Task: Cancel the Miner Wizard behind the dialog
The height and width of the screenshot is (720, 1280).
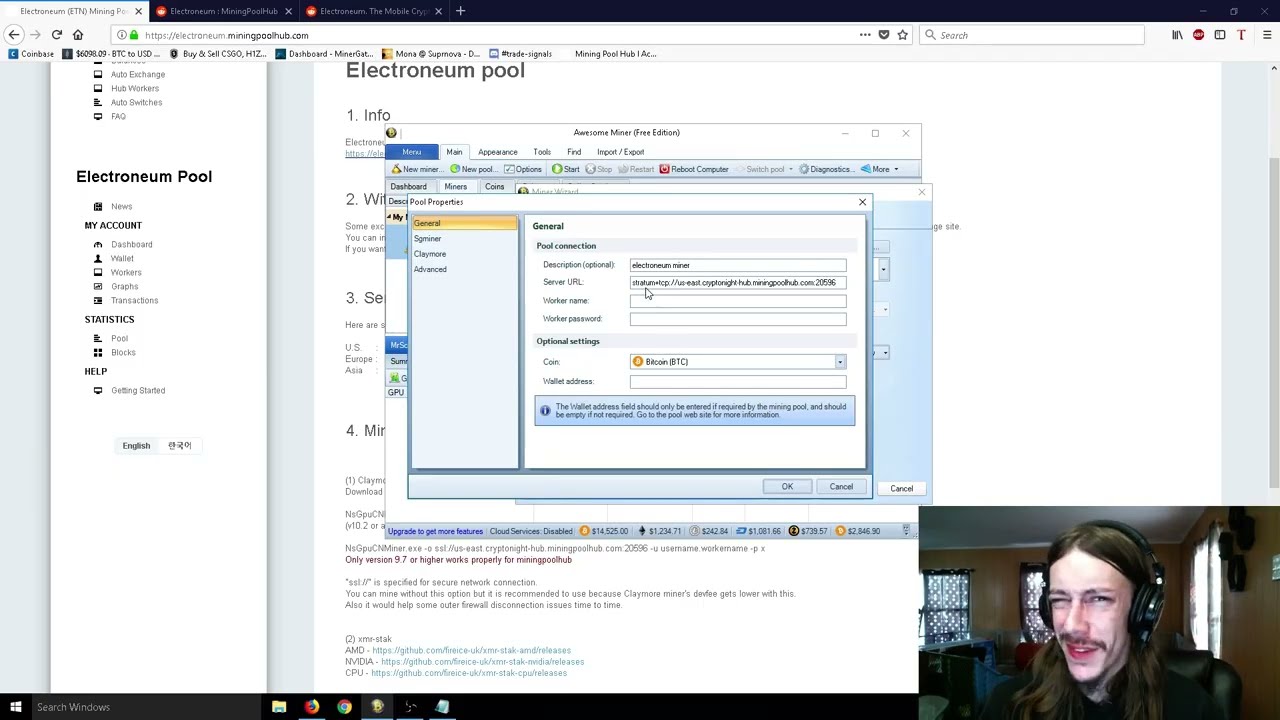Action: click(901, 488)
